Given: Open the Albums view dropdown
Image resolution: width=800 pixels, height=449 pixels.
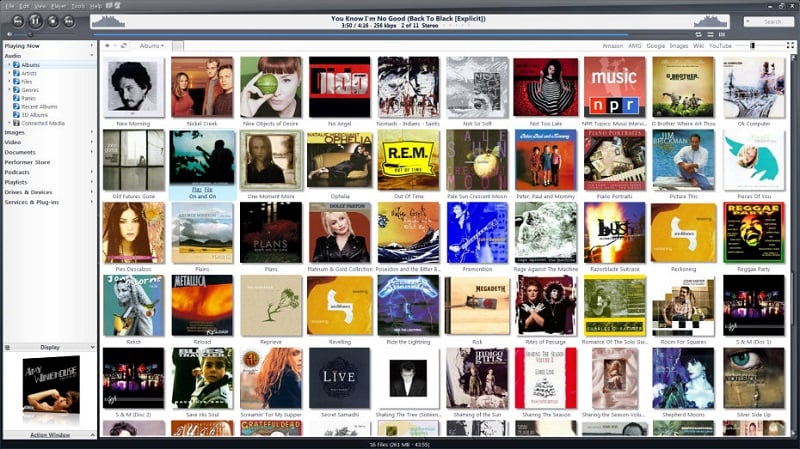Looking at the screenshot, I should click(152, 45).
